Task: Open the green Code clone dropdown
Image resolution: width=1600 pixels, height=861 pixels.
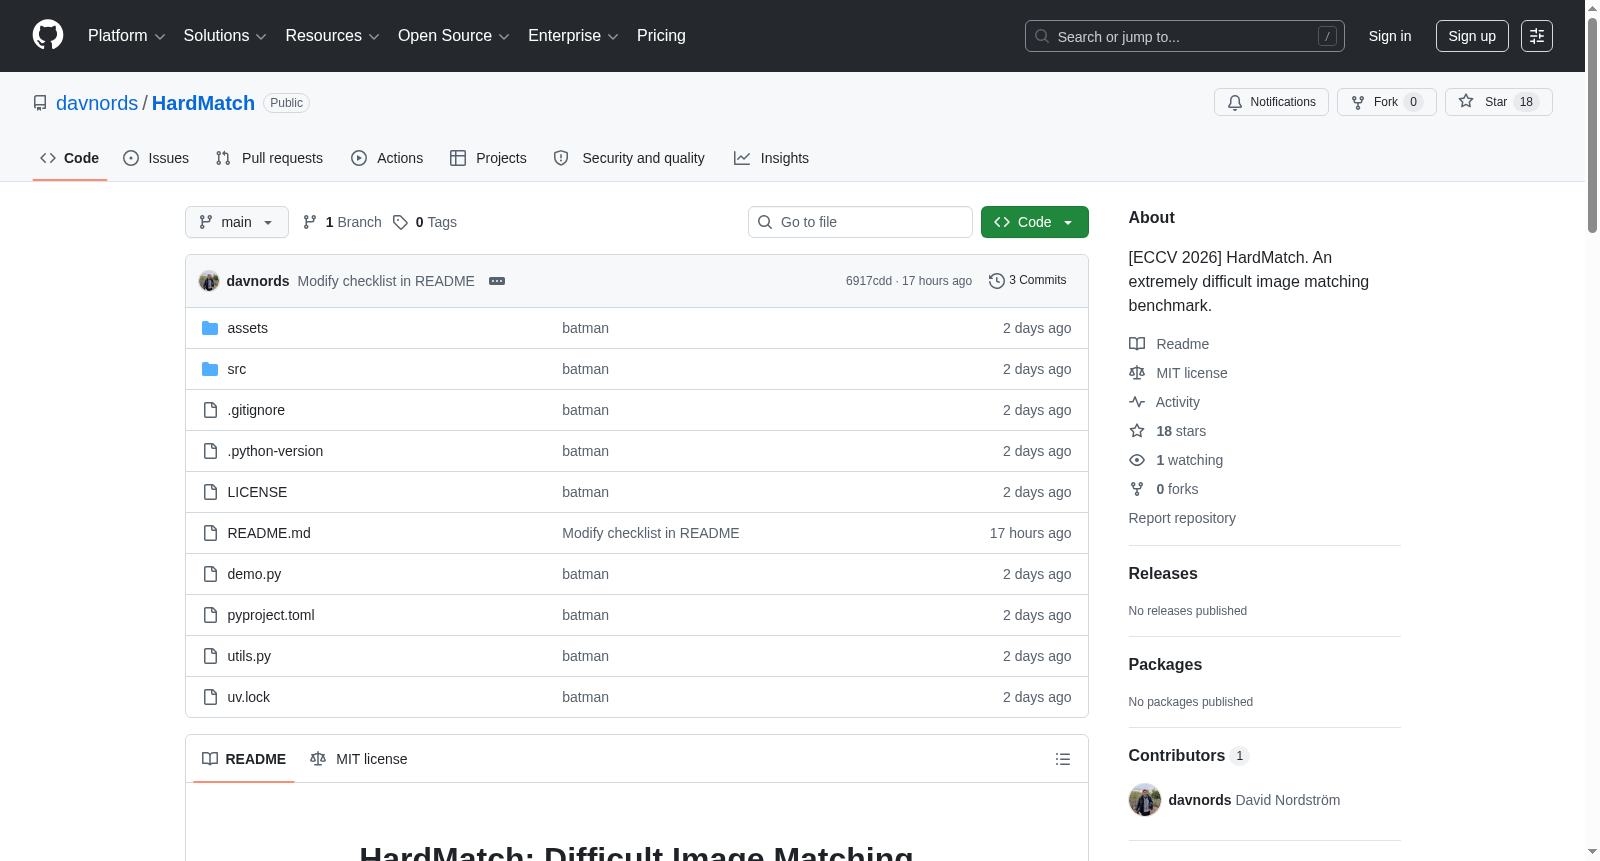Action: coord(1035,222)
